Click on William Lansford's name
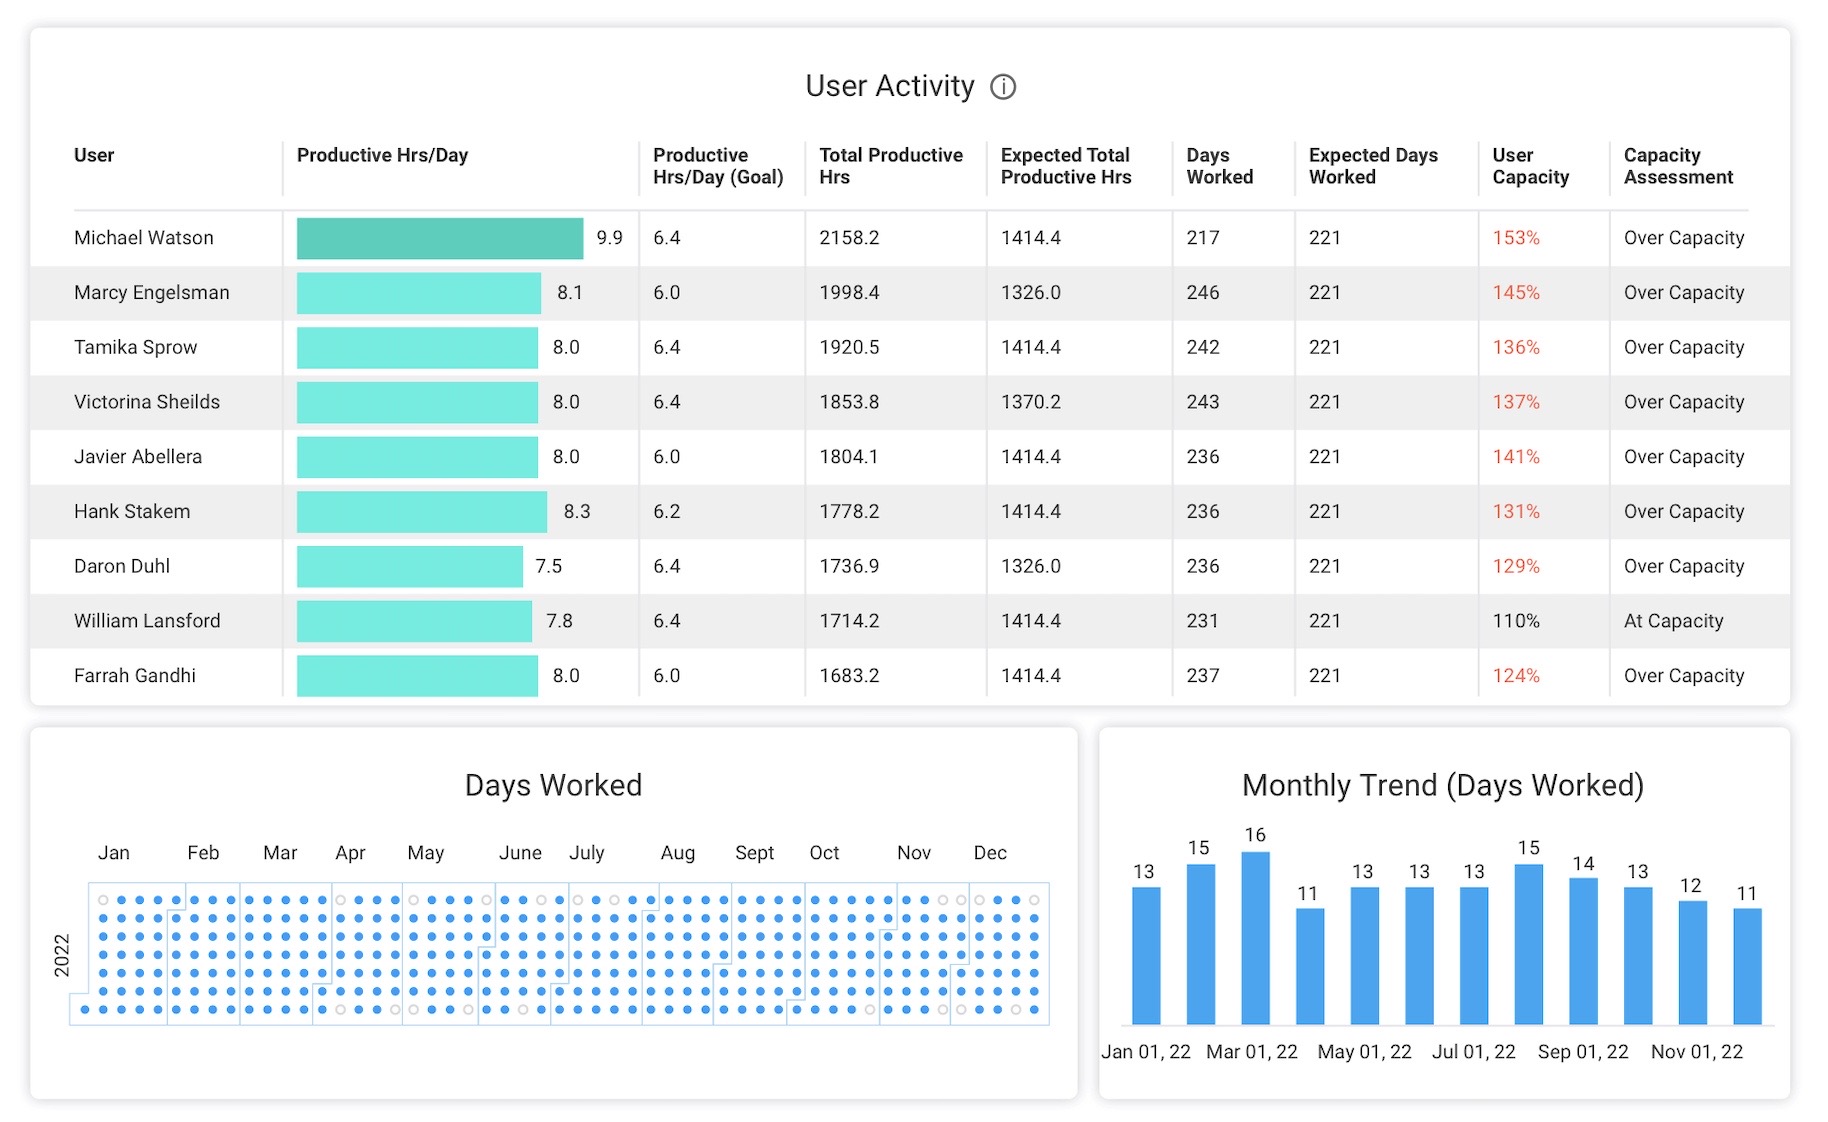This screenshot has width=1828, height=1122. [147, 621]
